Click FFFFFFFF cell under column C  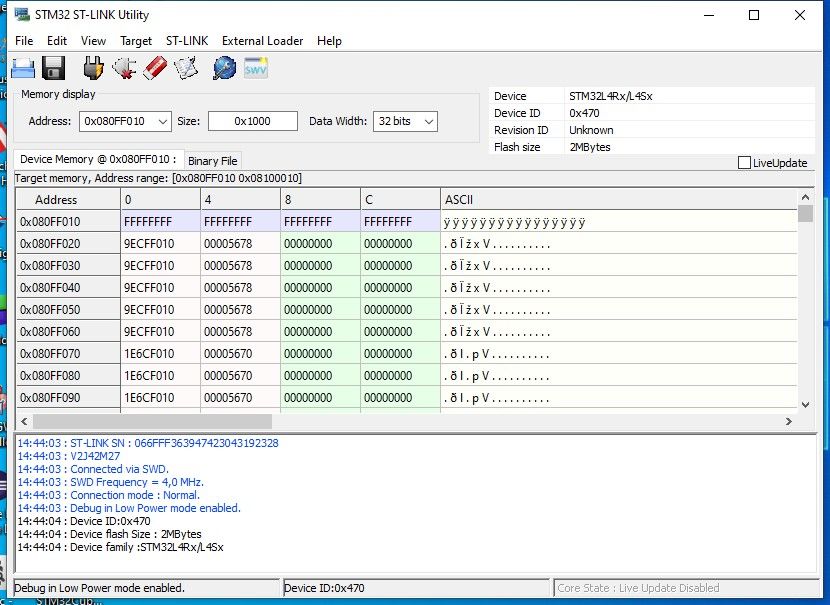click(x=400, y=222)
